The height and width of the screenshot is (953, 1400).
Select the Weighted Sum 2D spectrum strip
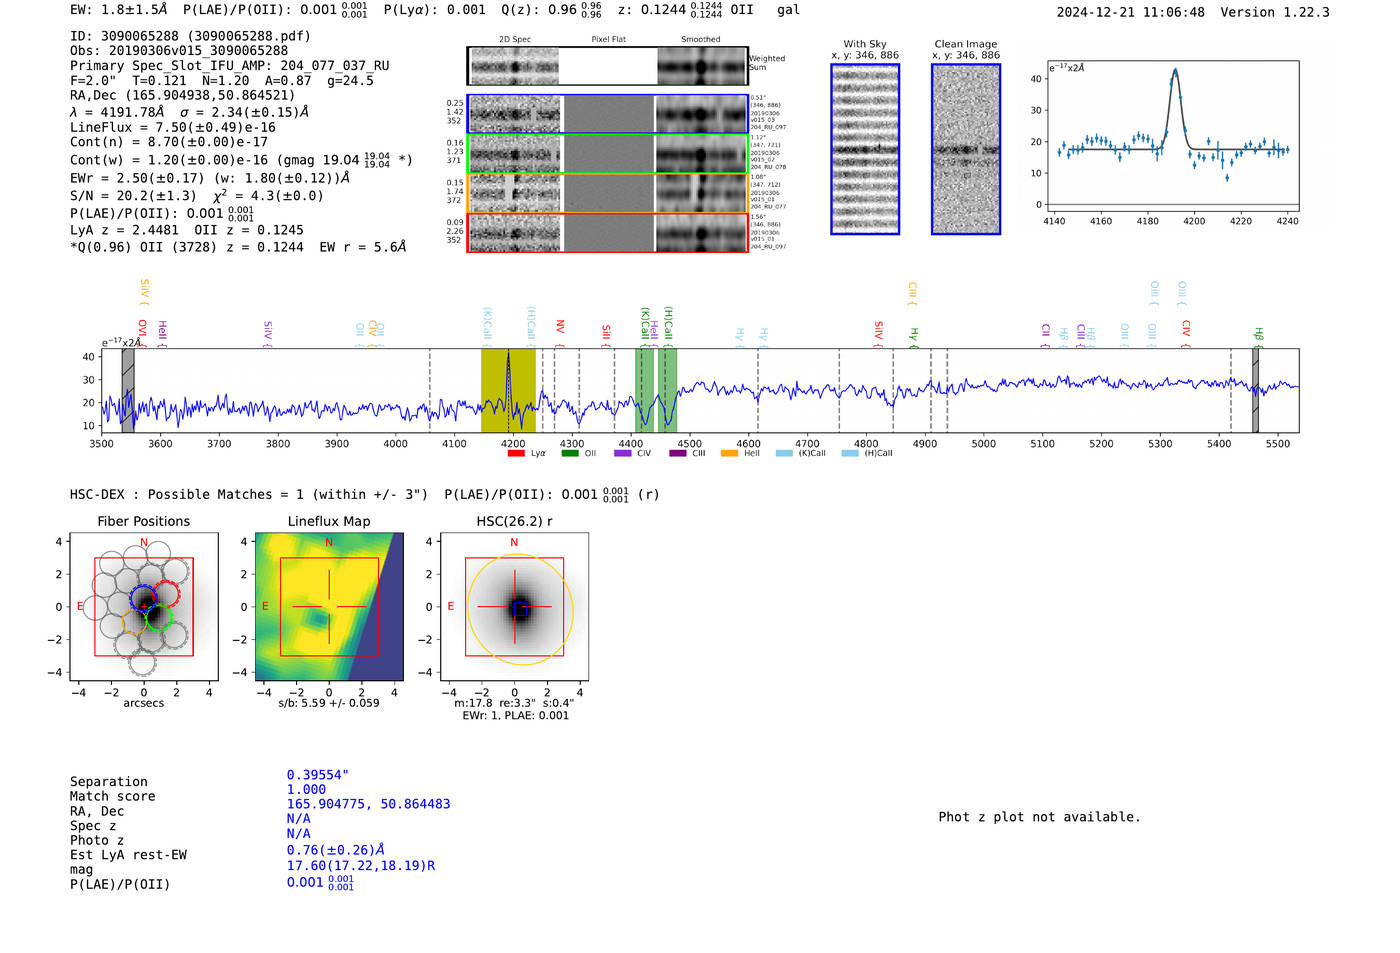pos(607,66)
